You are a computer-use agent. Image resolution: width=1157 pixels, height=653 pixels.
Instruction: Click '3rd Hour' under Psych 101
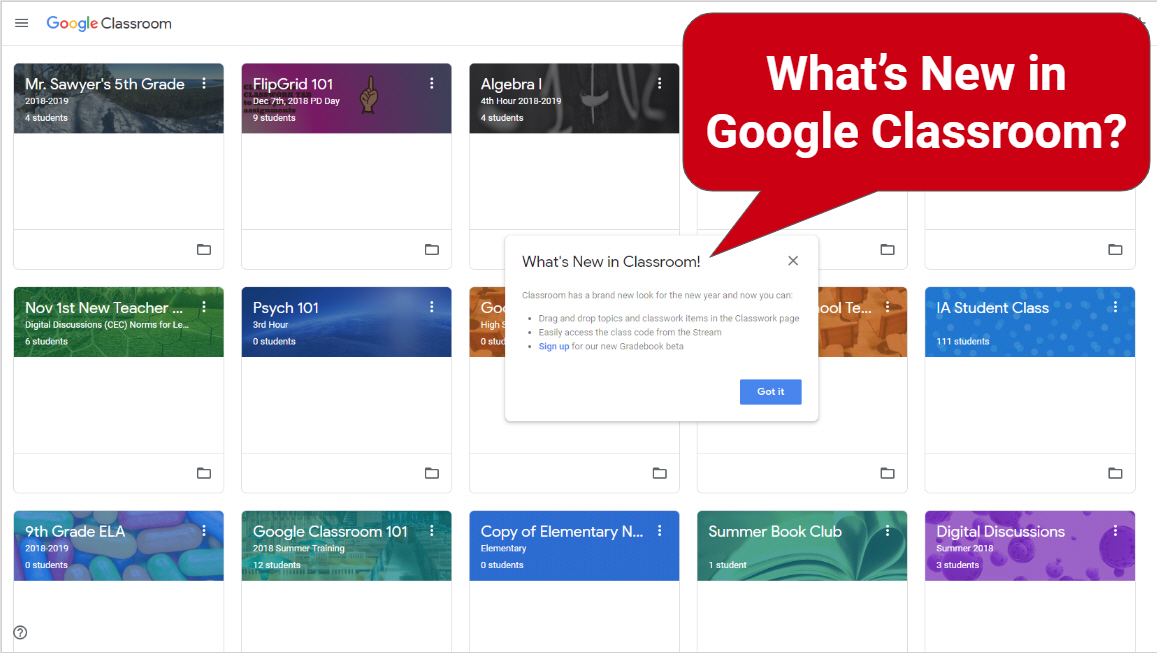[271, 325]
